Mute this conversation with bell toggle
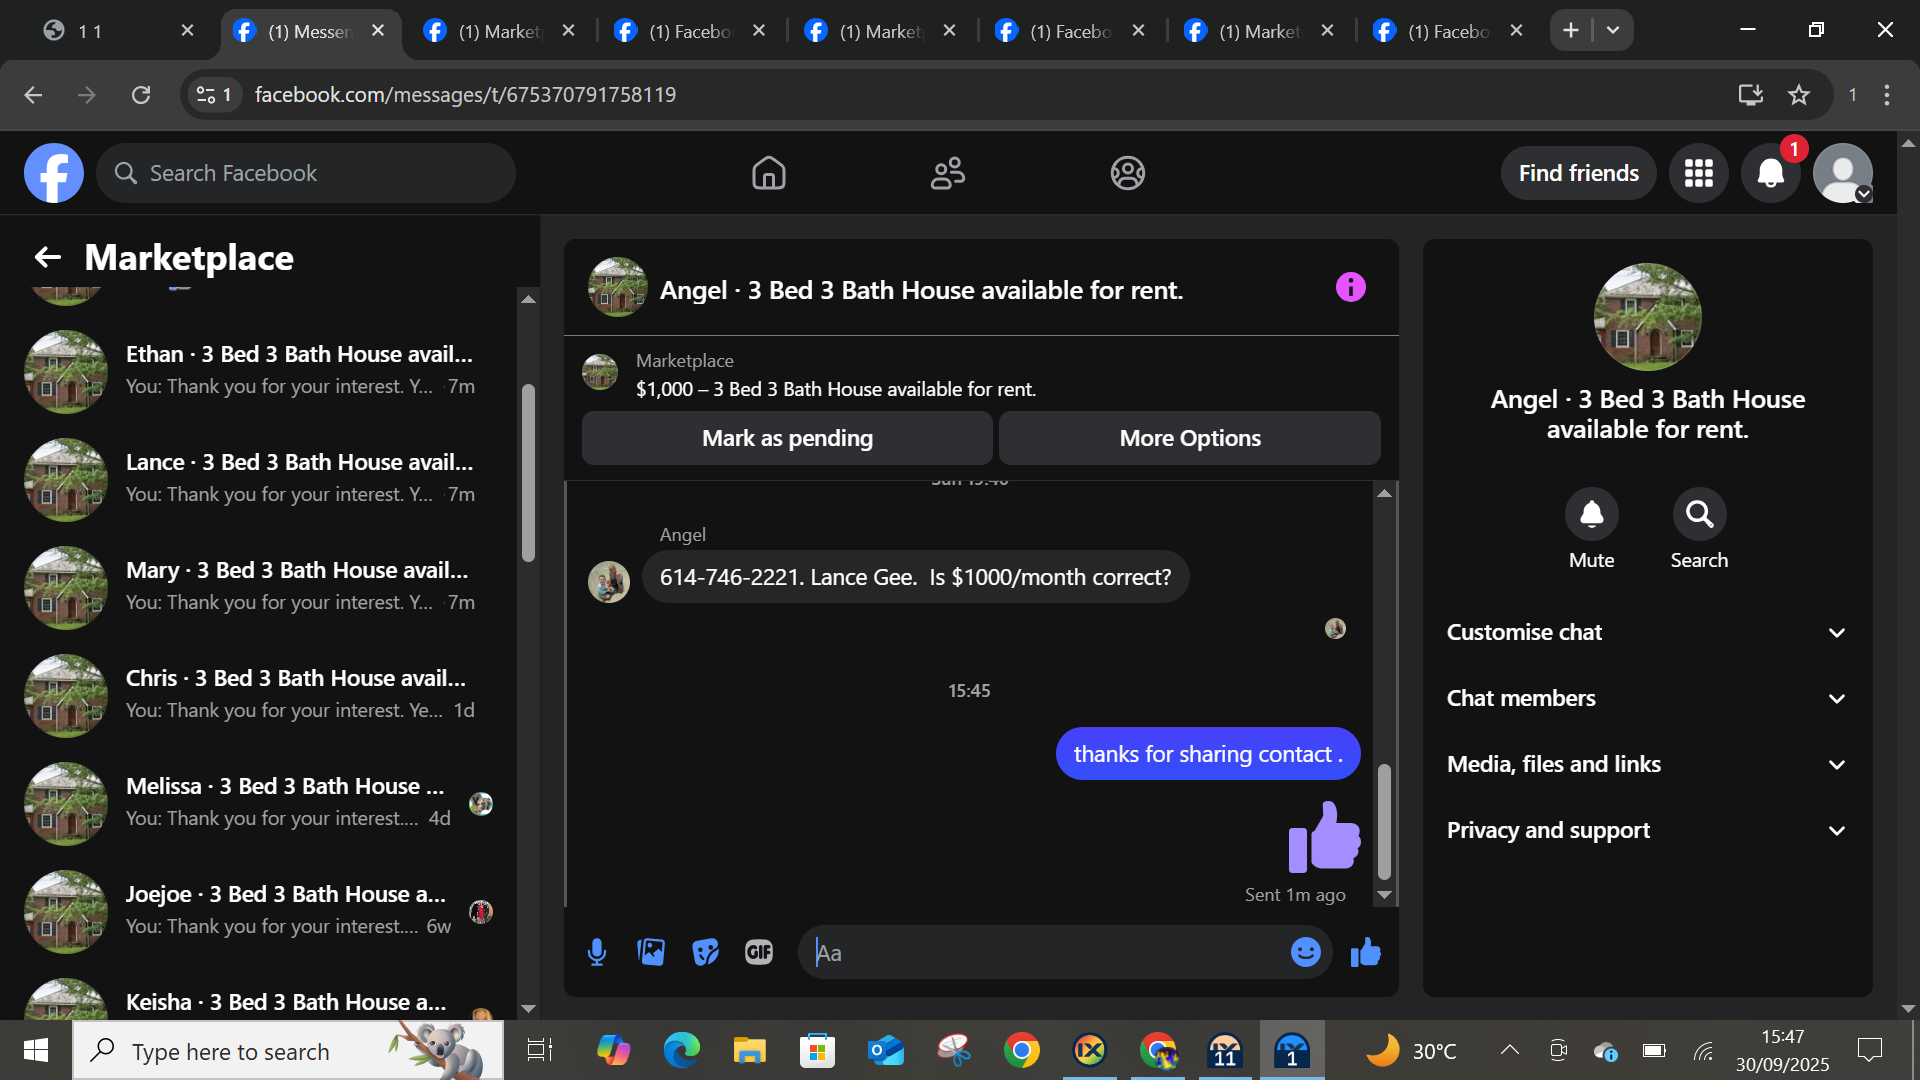 1591,514
